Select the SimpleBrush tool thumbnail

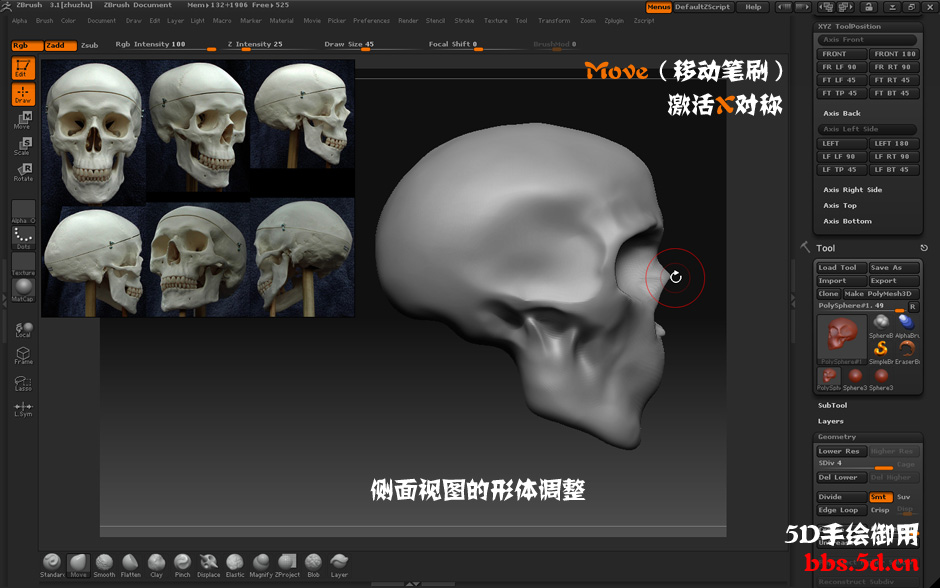[881, 352]
